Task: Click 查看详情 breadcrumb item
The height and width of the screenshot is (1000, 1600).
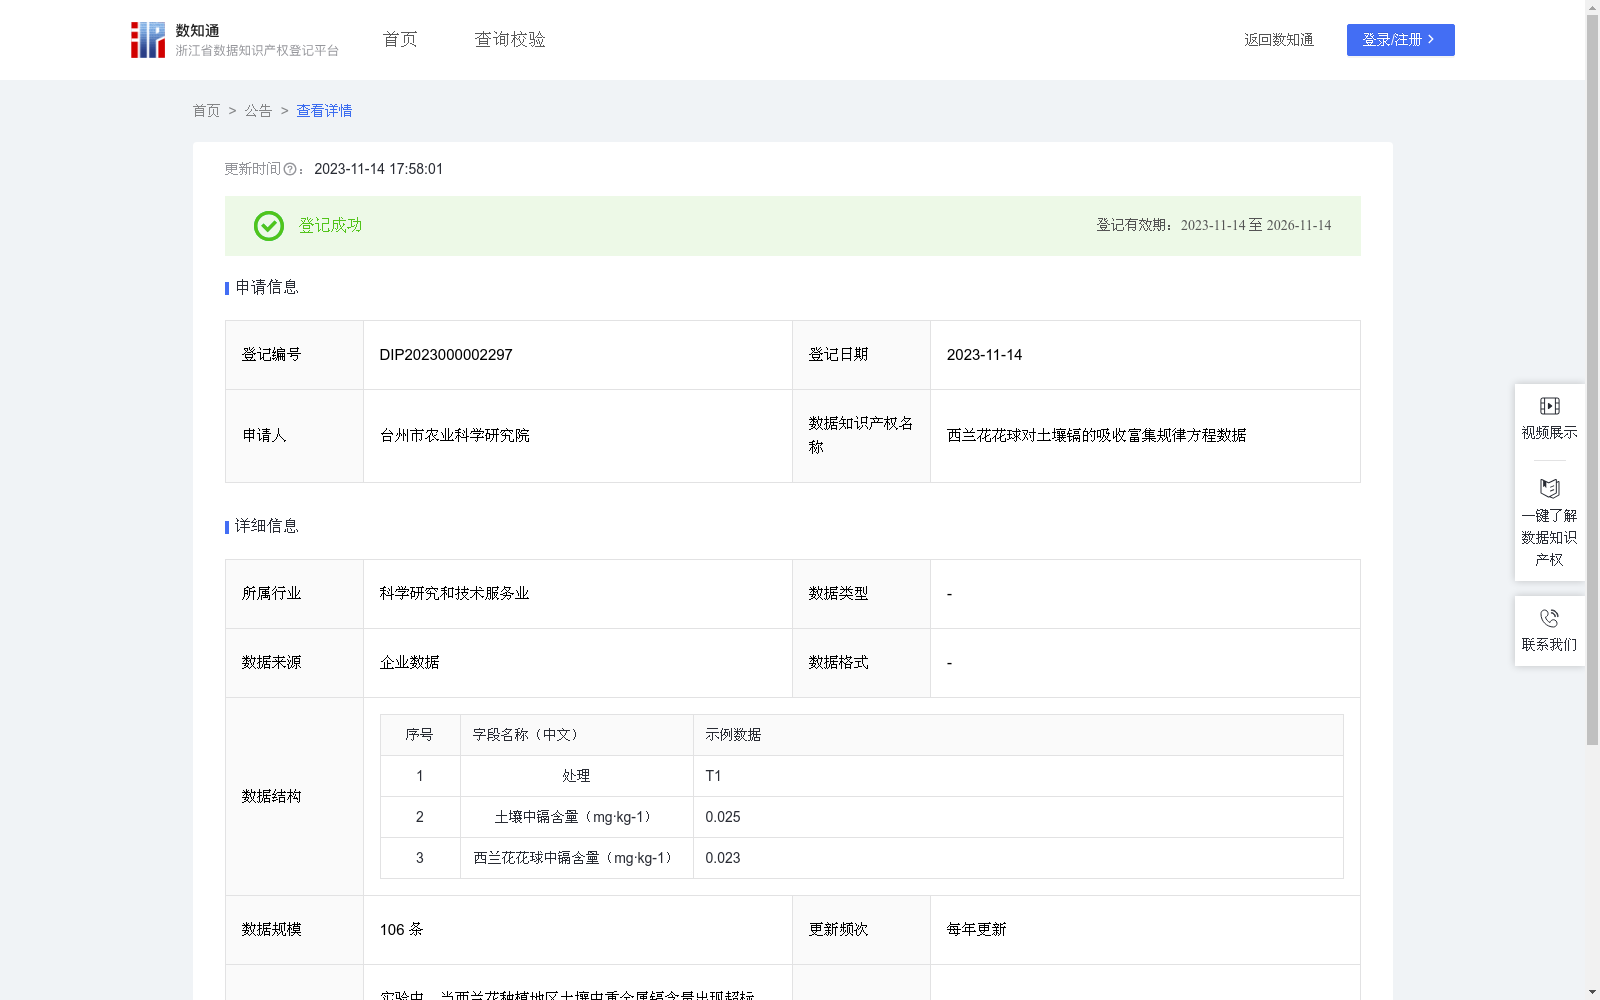Action: (x=324, y=111)
